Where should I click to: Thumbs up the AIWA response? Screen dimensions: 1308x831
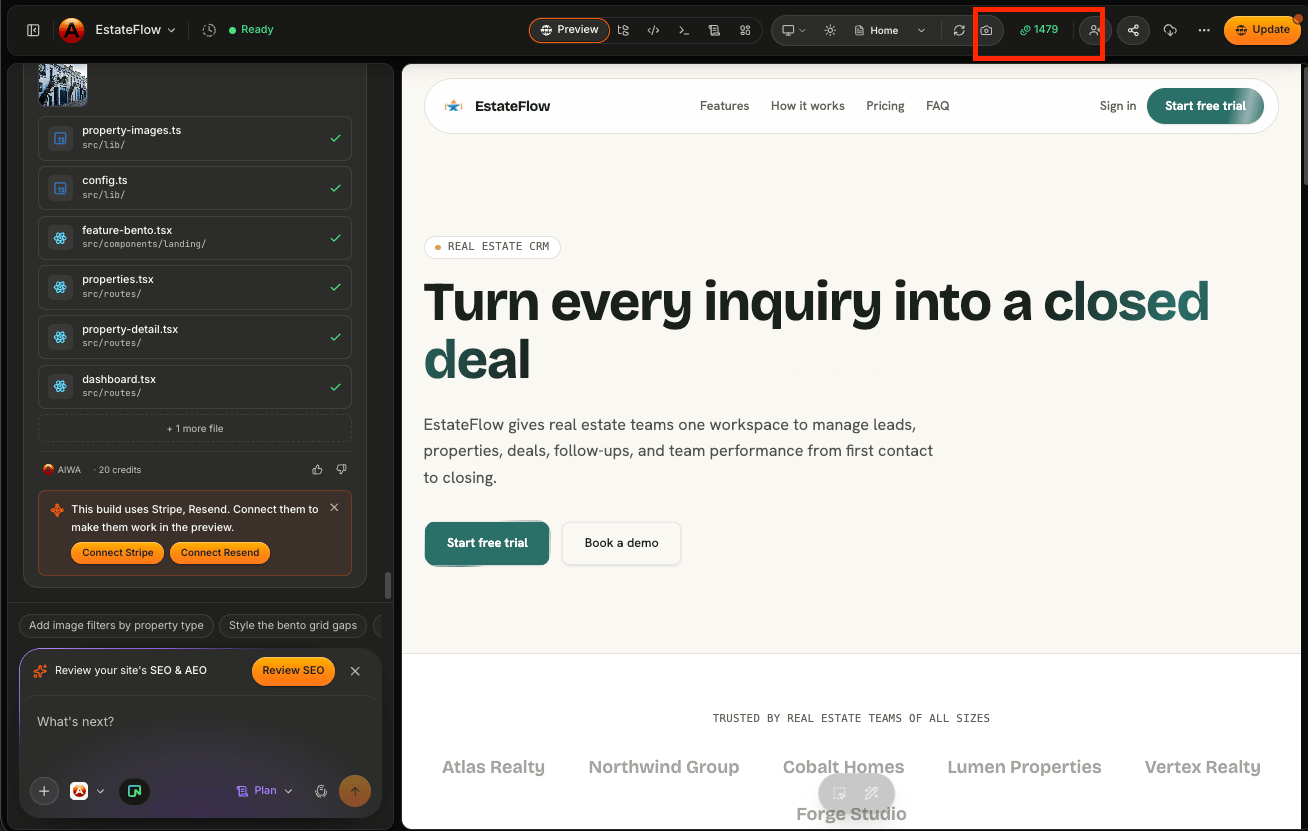[x=317, y=469]
